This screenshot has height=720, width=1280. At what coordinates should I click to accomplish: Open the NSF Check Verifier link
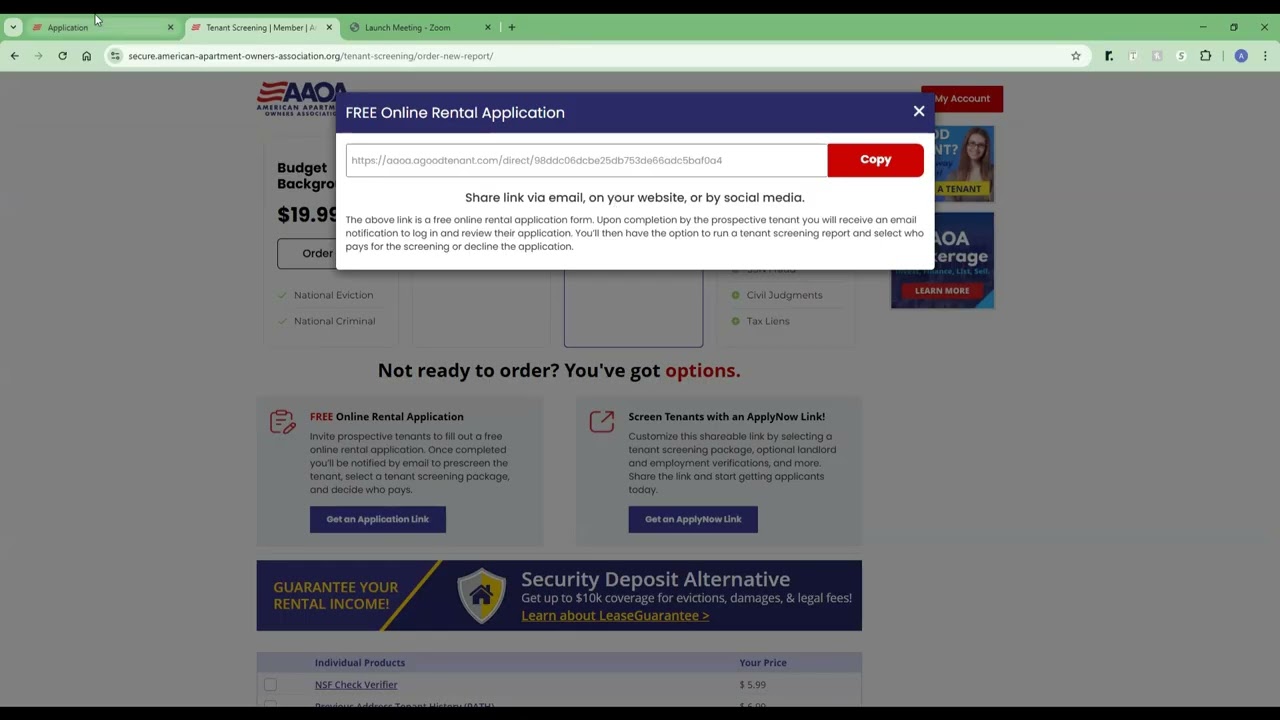[x=356, y=685]
